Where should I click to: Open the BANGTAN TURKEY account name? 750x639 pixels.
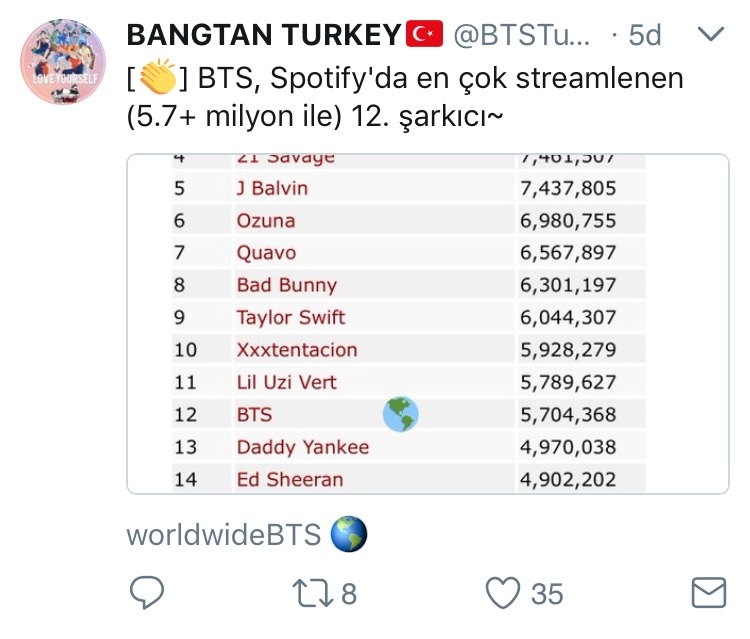point(263,35)
